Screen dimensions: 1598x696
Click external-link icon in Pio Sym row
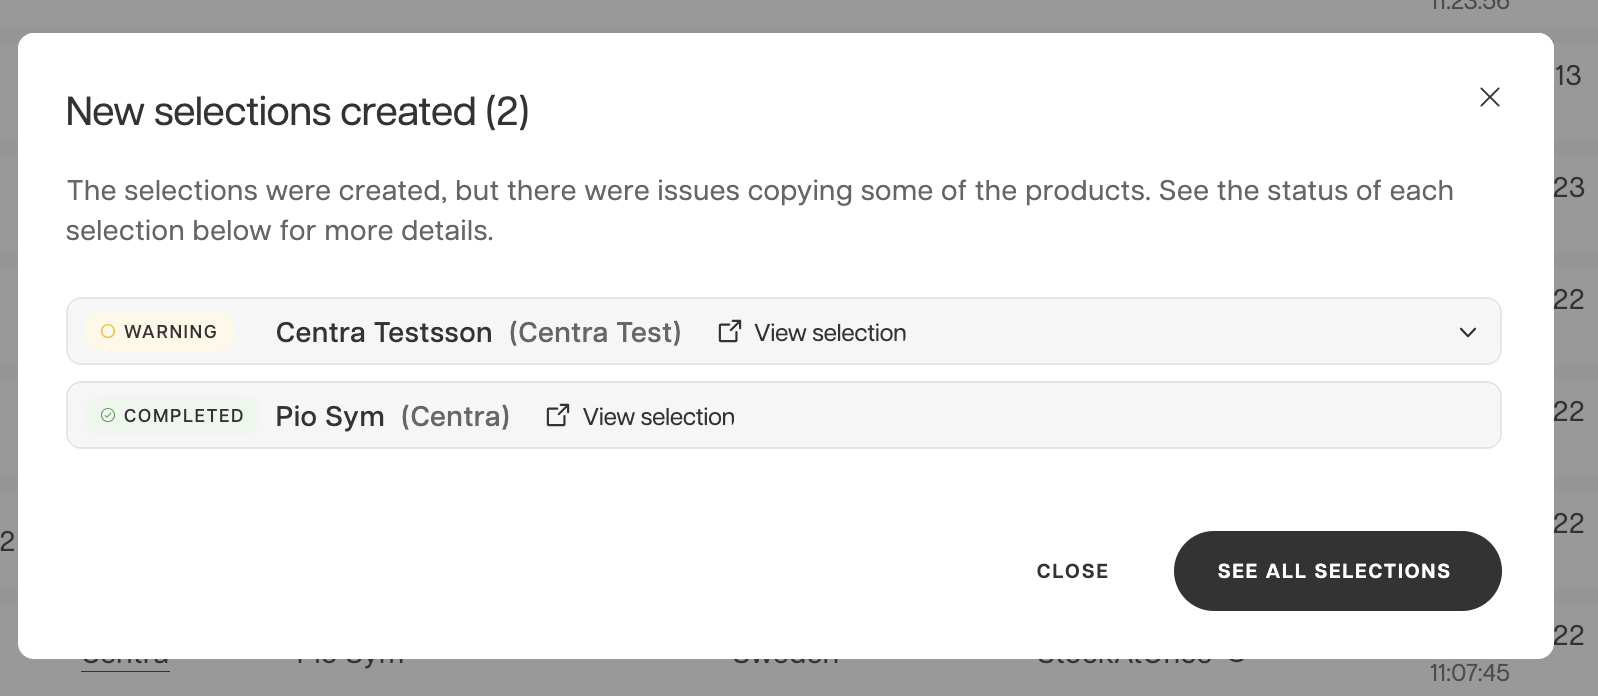558,415
